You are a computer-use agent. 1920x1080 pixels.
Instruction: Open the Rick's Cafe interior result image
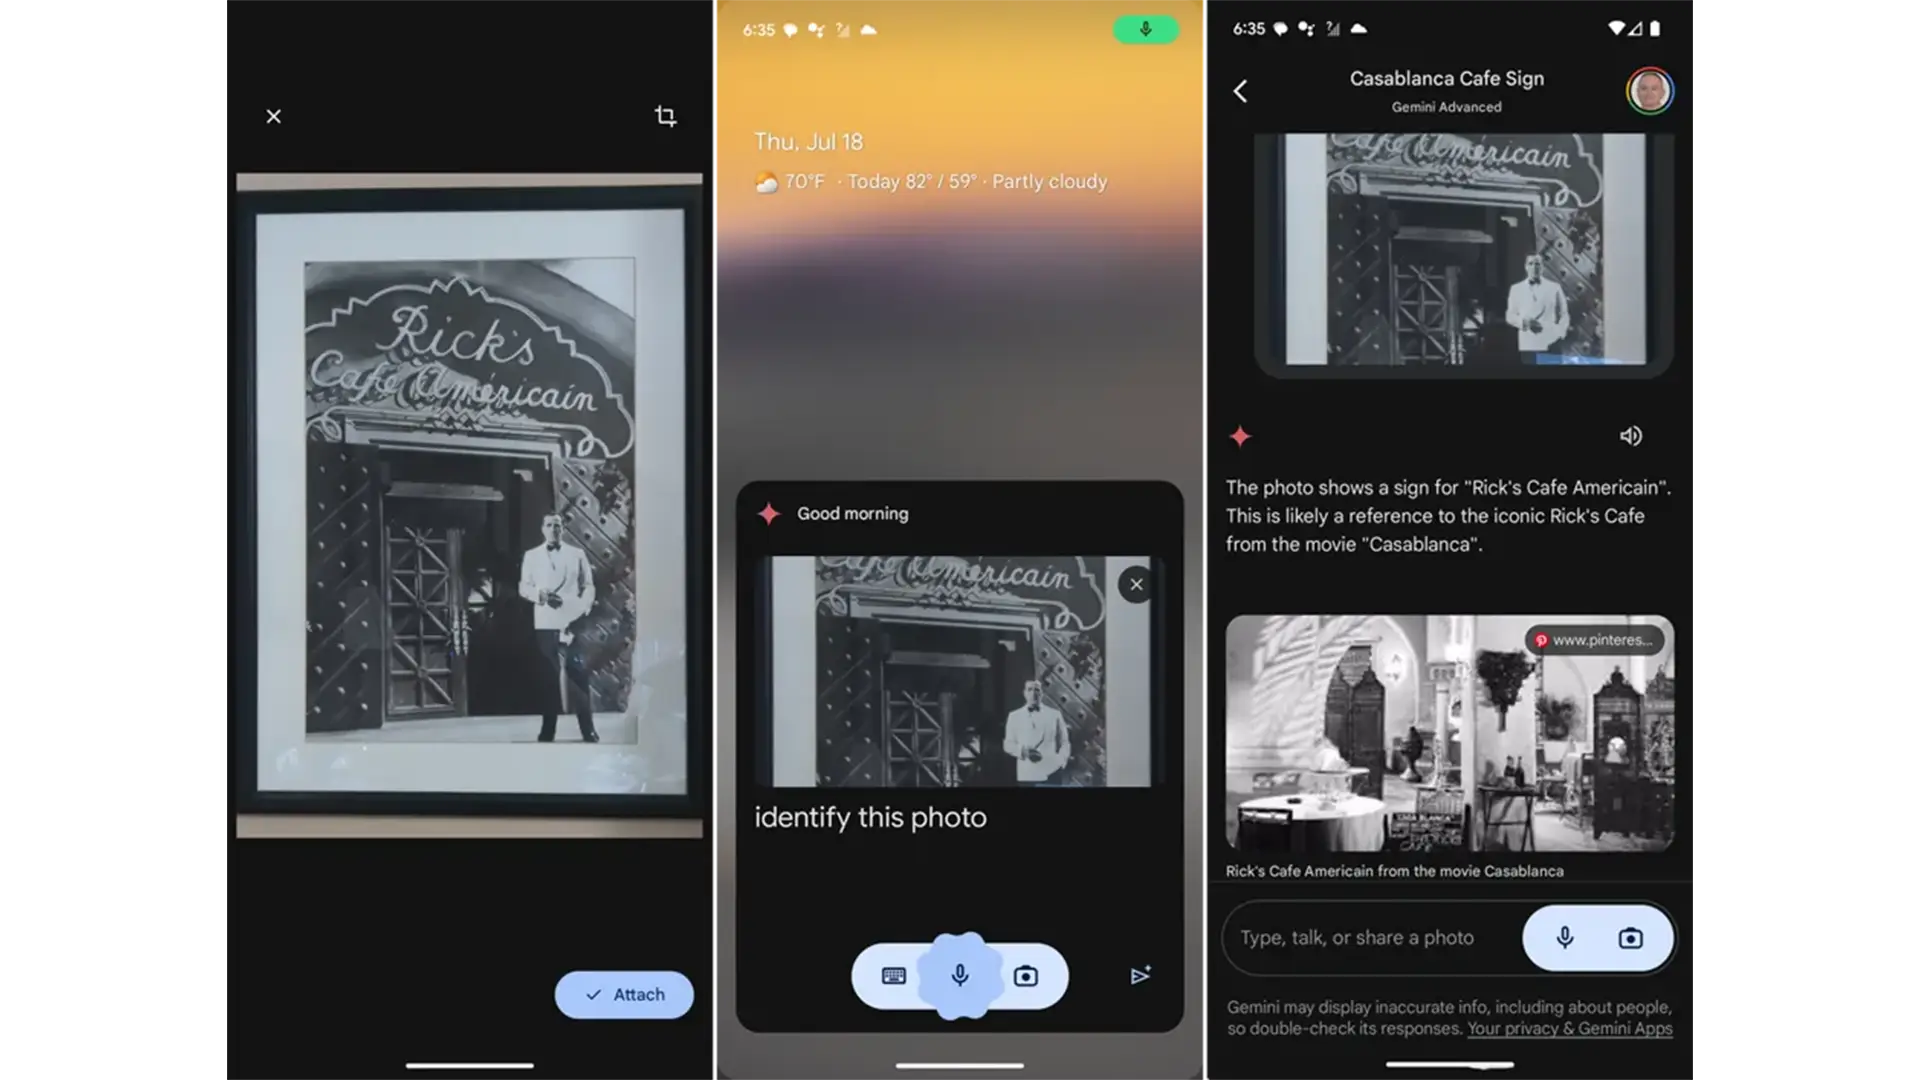point(1450,733)
